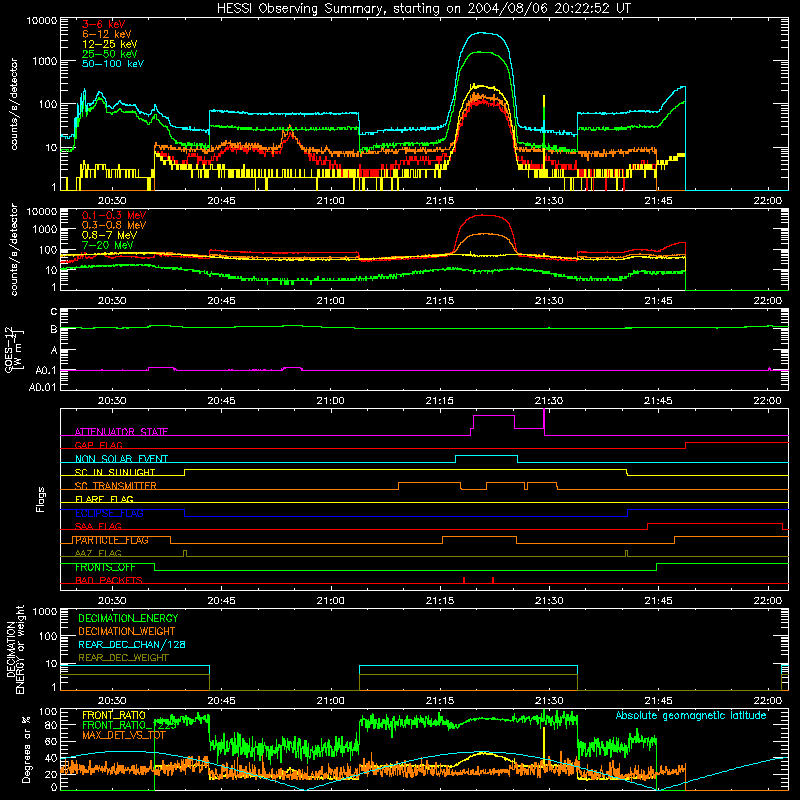The image size is (800, 800).
Task: Click the 50-100 keV peak near 21:20
Action: tap(482, 33)
